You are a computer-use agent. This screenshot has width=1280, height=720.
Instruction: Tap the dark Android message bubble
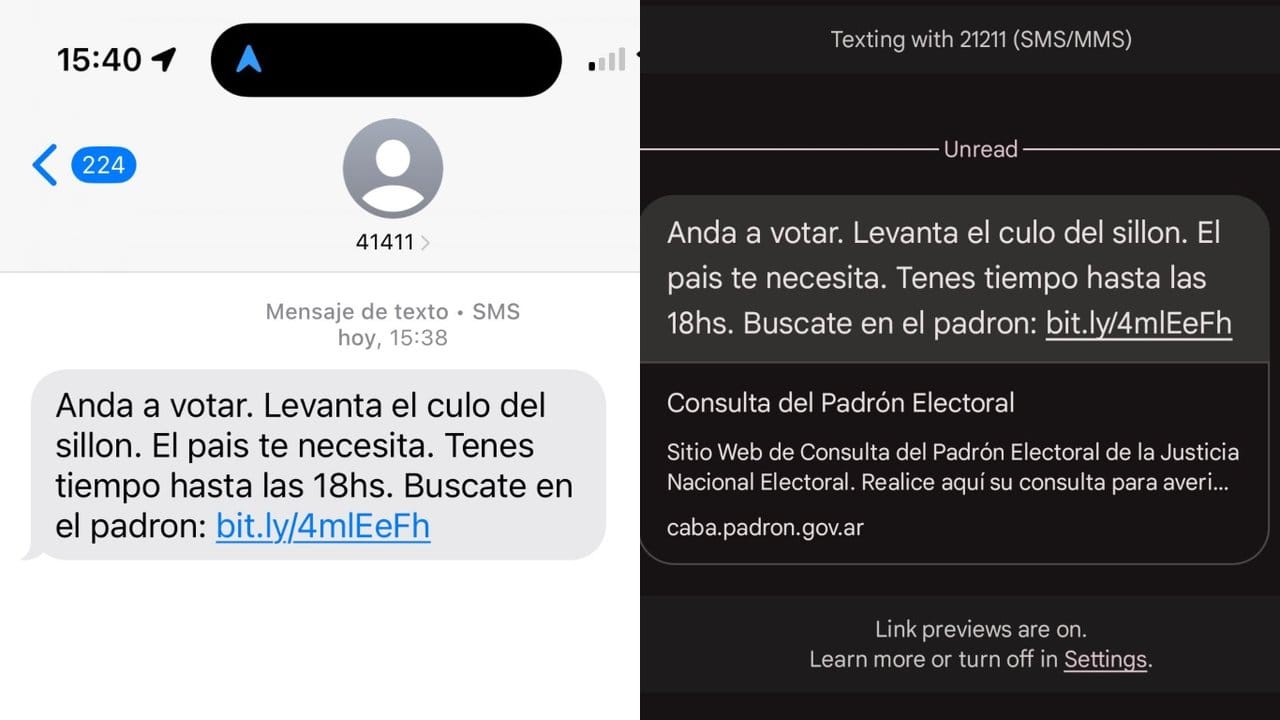(x=955, y=279)
